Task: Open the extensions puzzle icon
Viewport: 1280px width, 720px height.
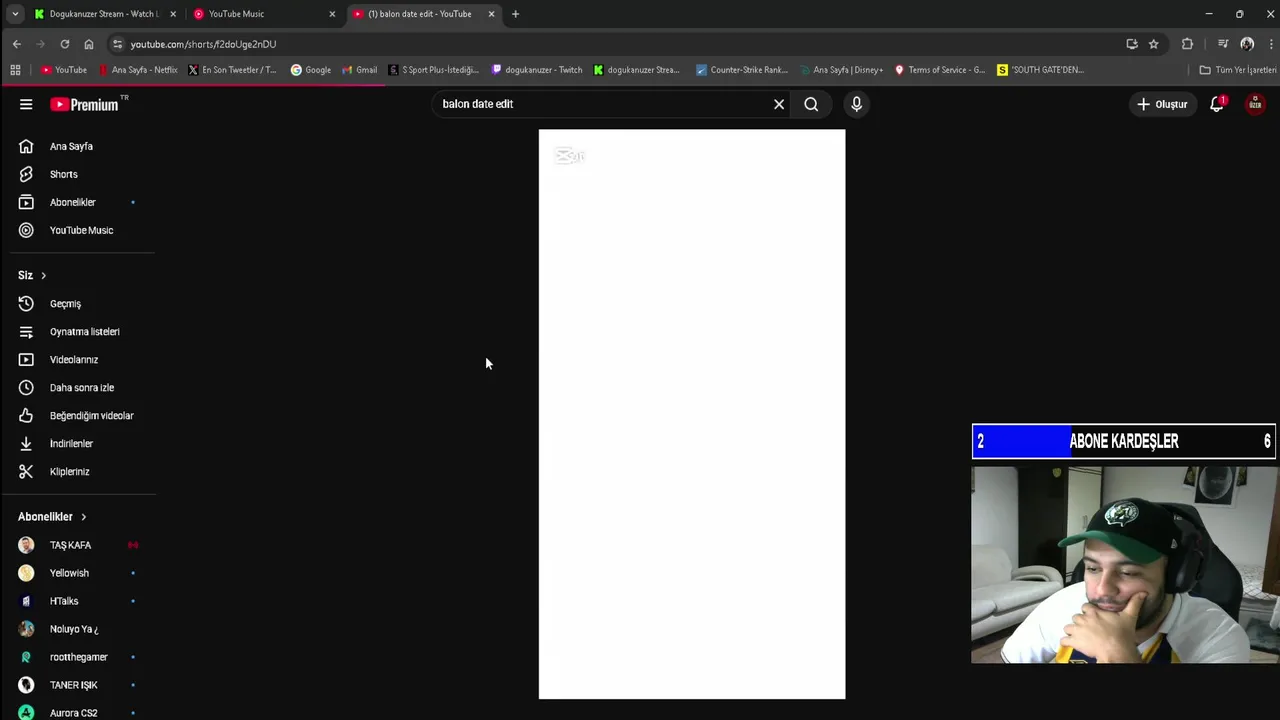Action: [1187, 44]
